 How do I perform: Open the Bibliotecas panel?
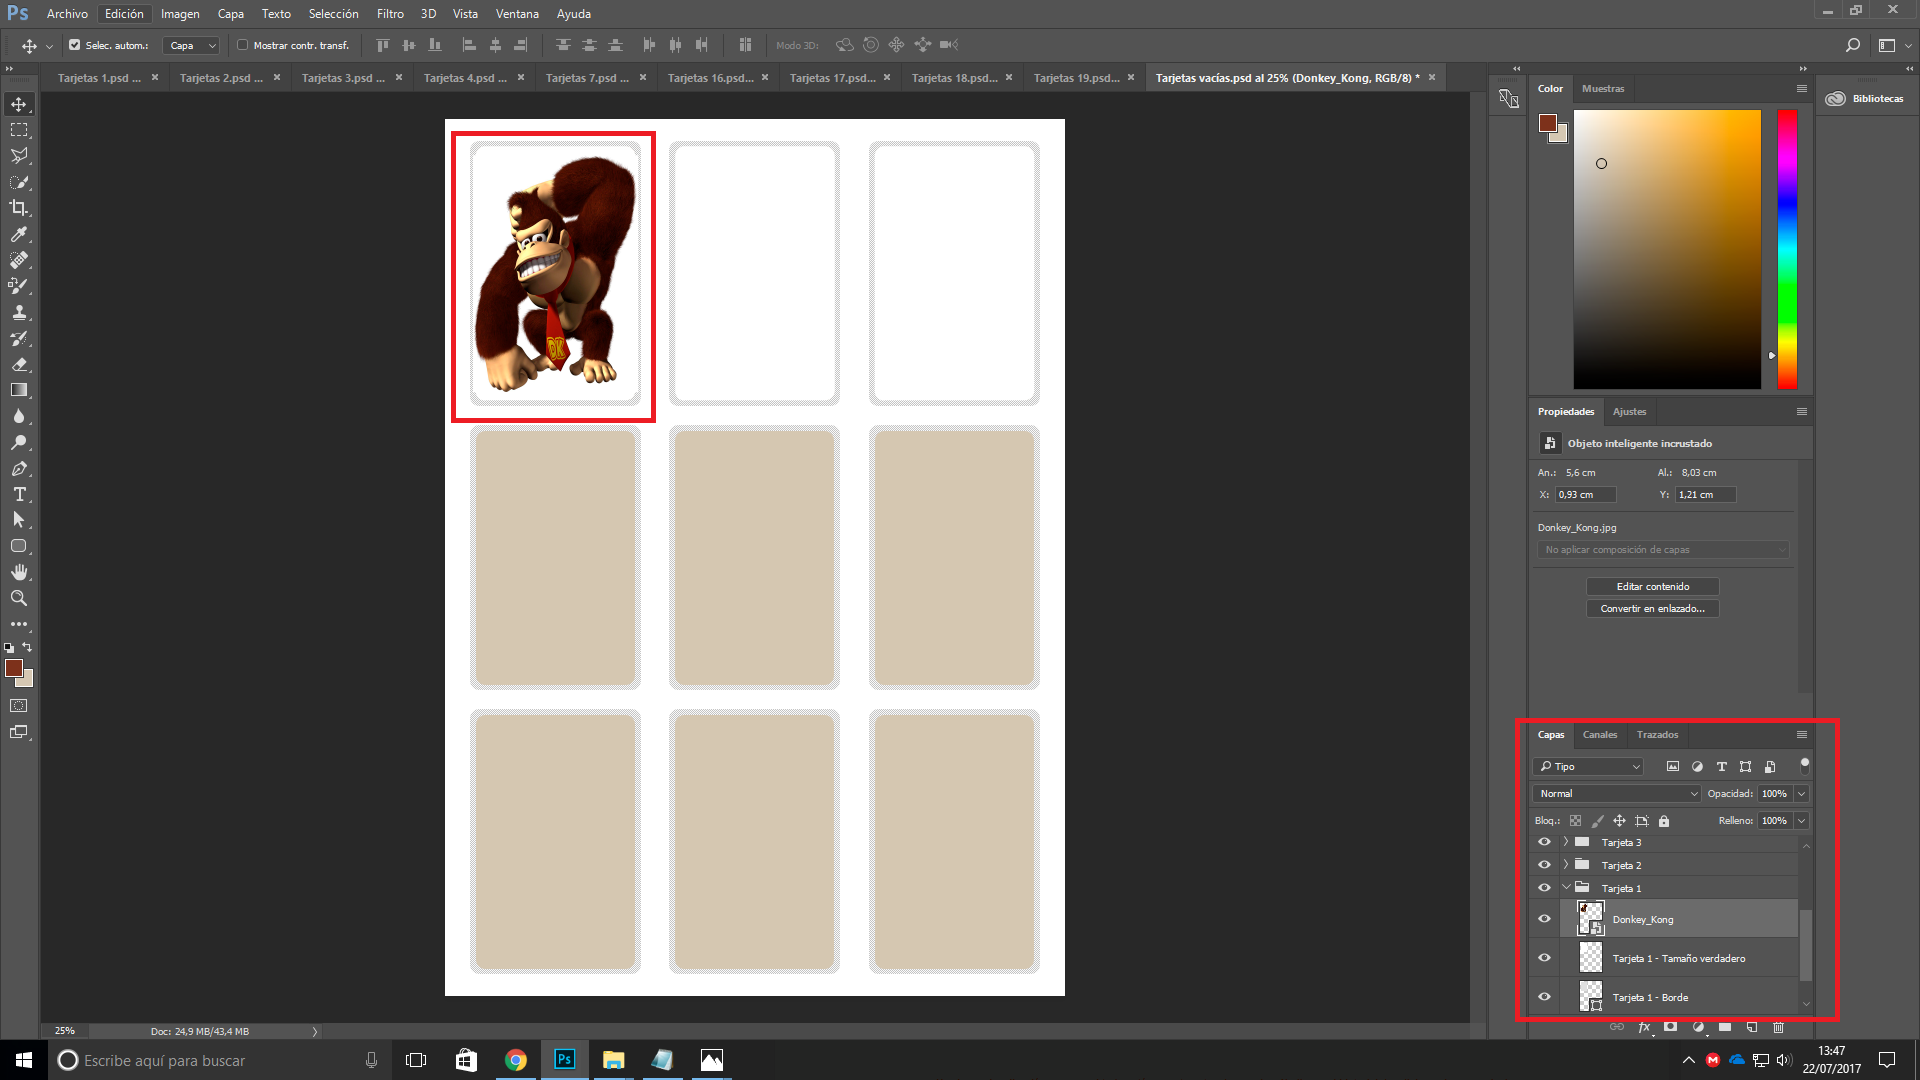pos(1865,99)
